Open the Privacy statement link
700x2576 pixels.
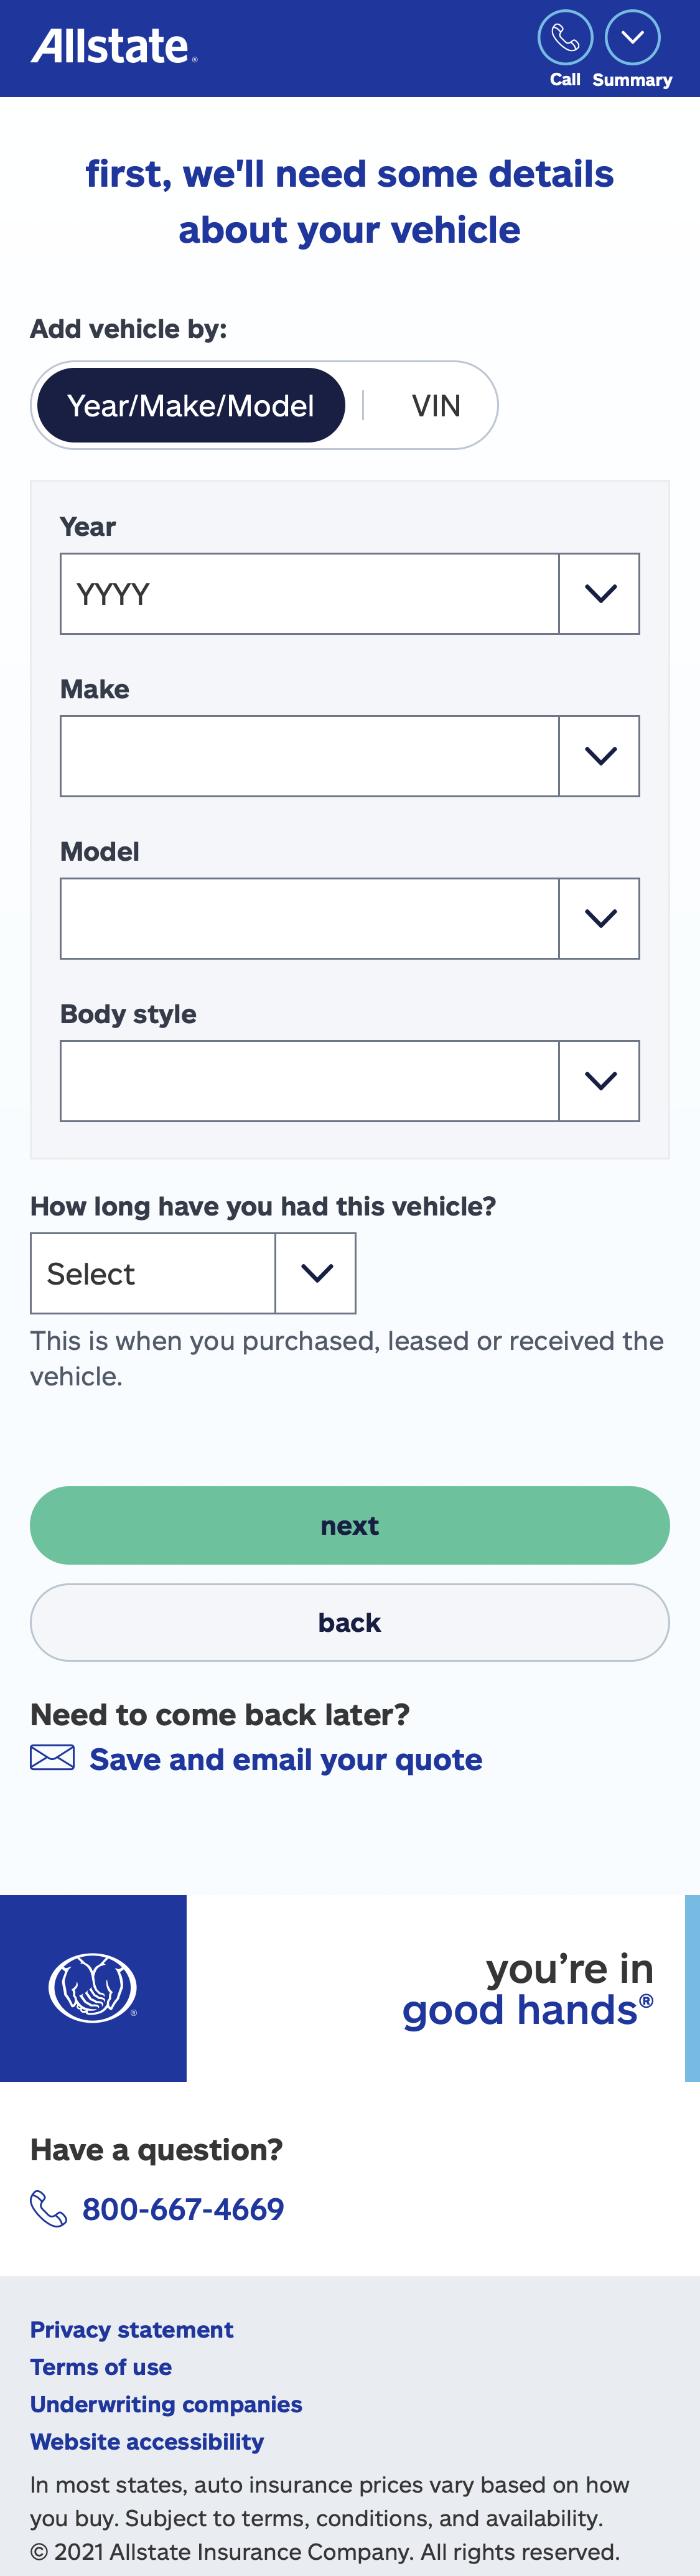(x=131, y=2330)
